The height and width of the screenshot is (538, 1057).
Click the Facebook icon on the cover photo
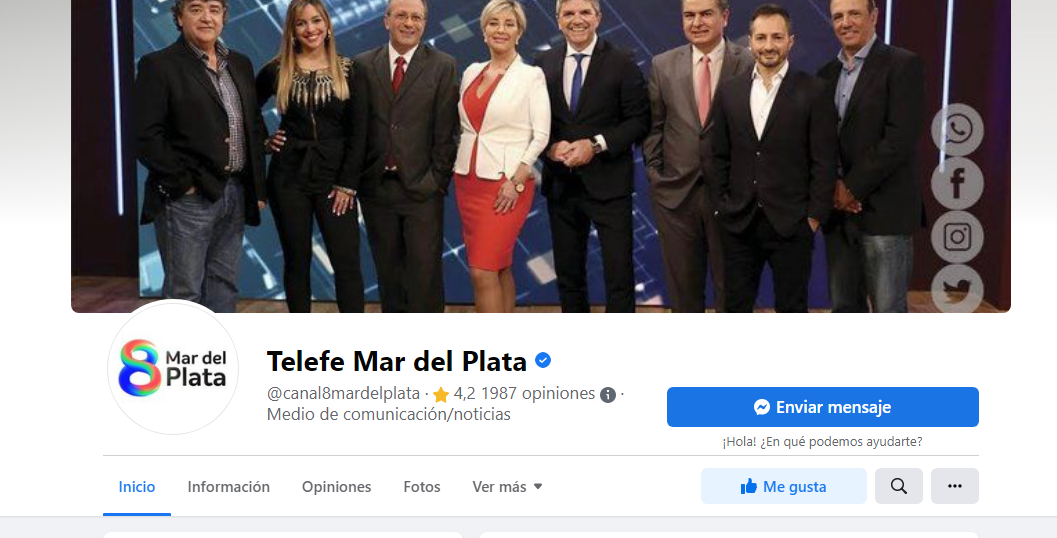click(x=957, y=183)
